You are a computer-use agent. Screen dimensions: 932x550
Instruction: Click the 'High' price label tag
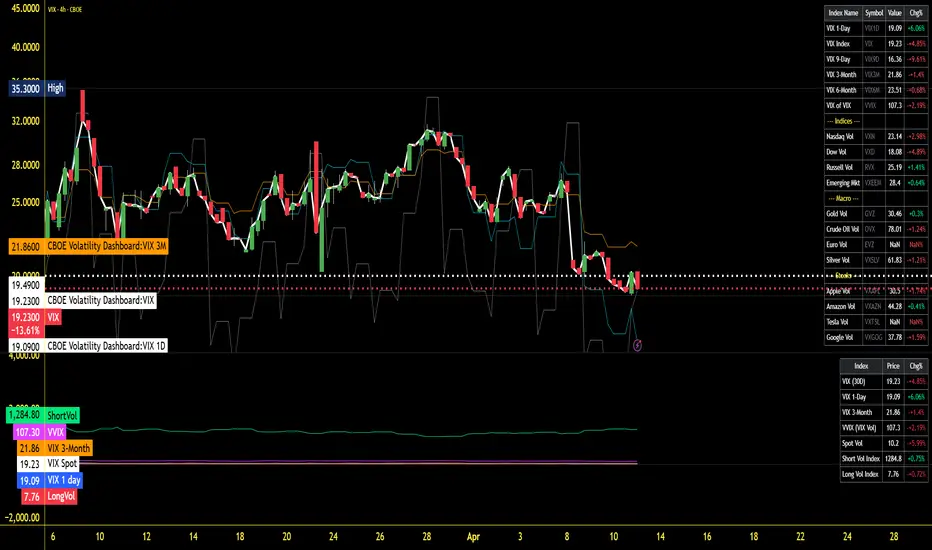click(55, 88)
